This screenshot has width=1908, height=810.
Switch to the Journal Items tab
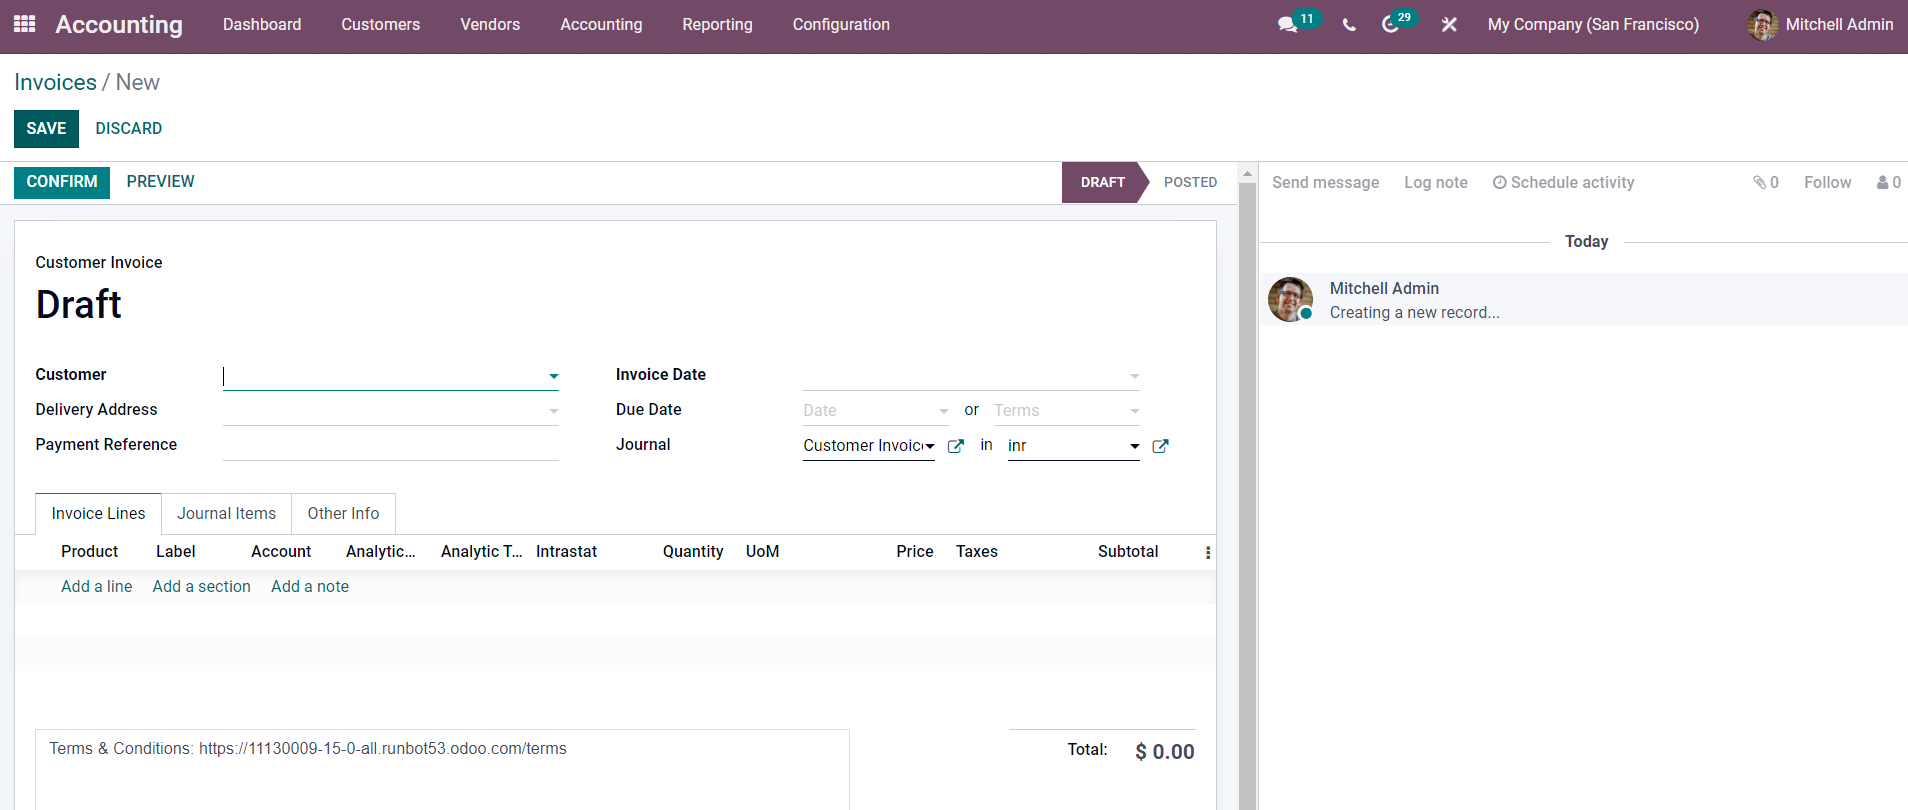click(226, 514)
